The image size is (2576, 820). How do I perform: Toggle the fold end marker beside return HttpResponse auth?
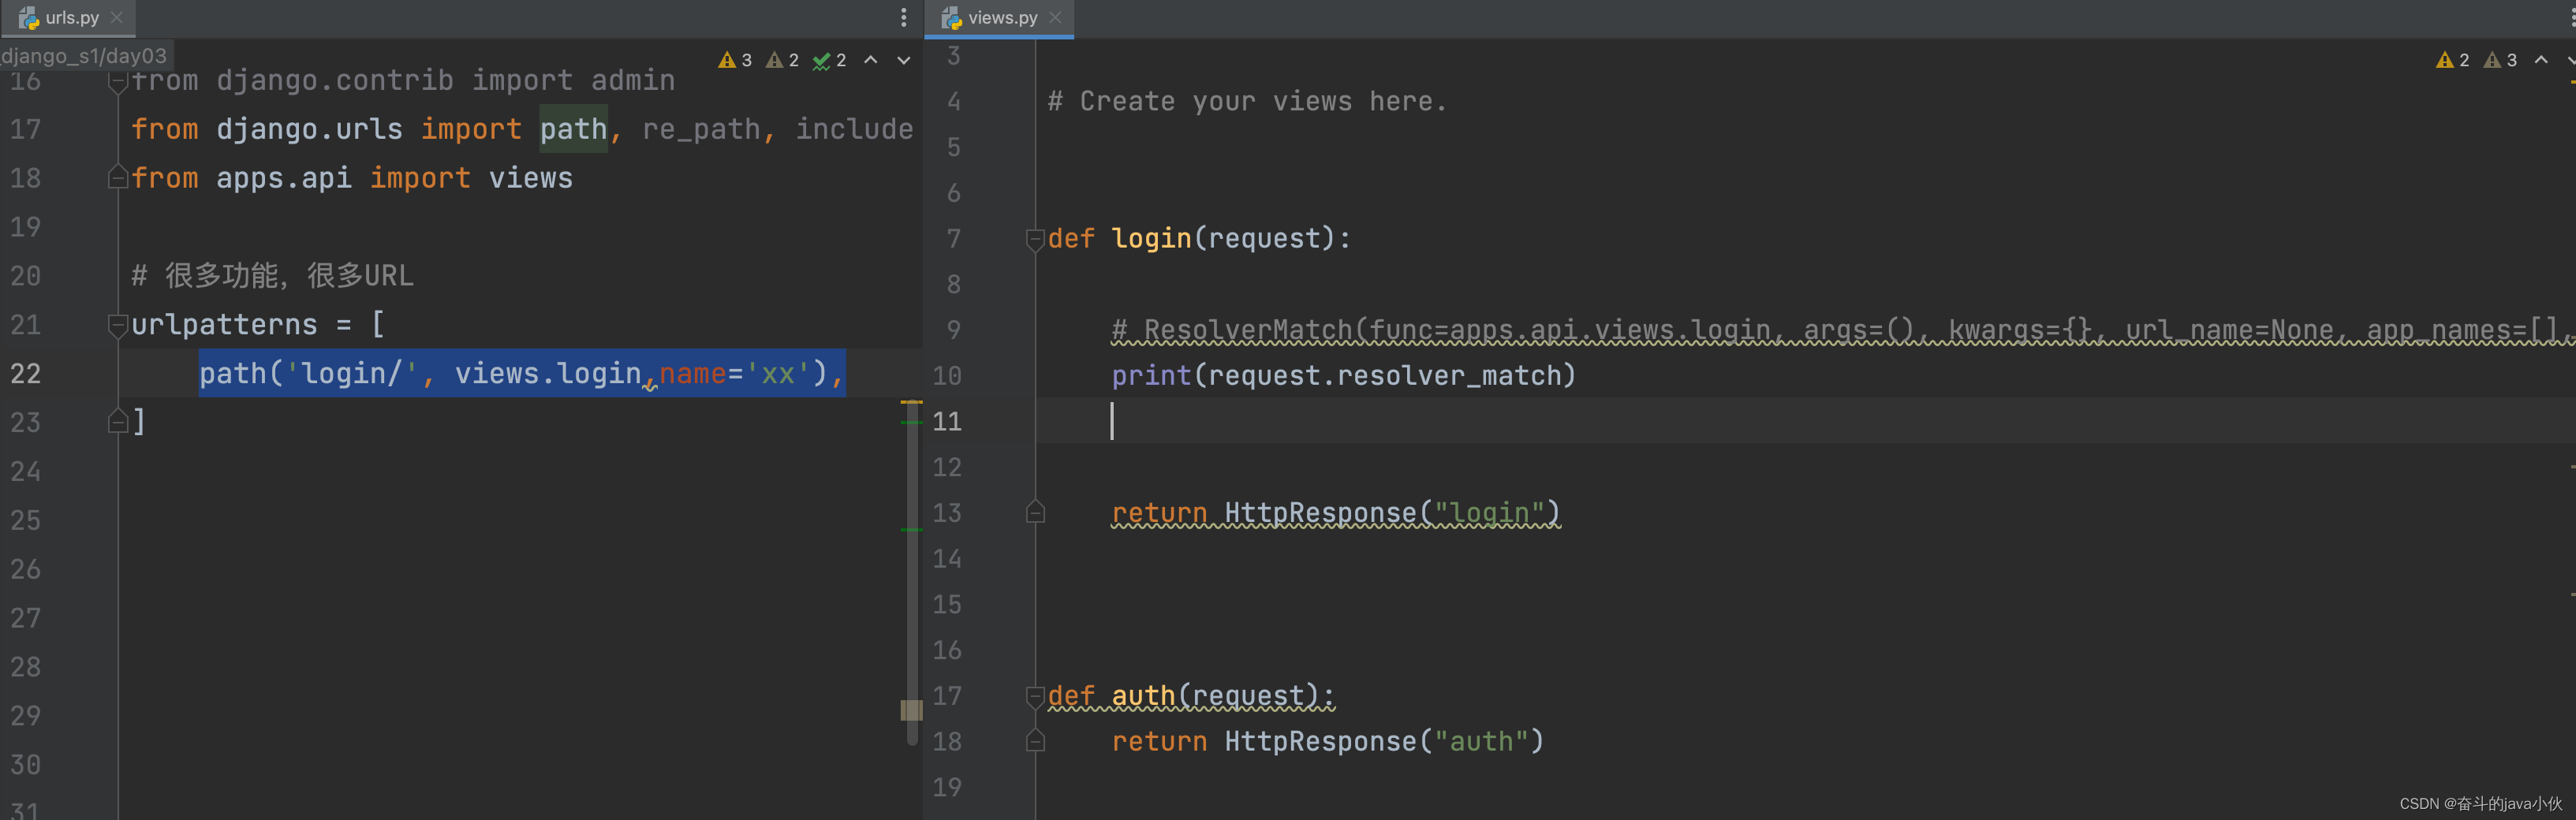(1035, 741)
